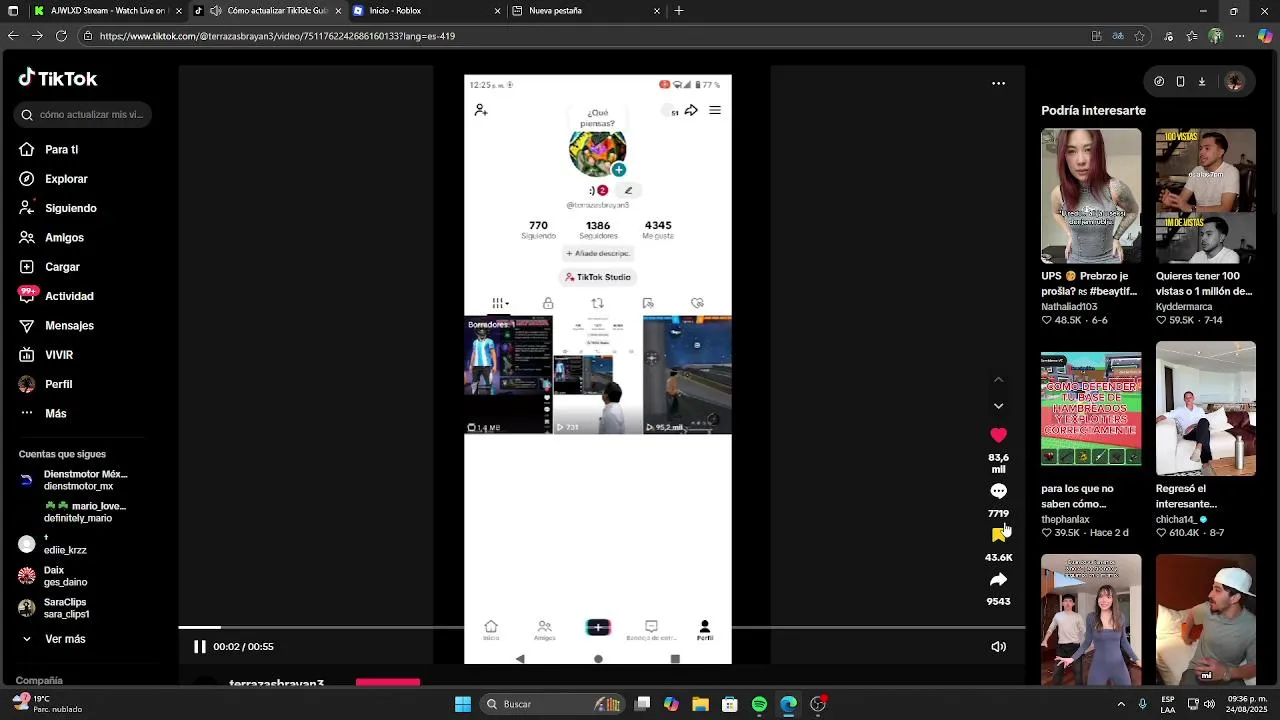Open browser settings and more menu
This screenshot has width=1280, height=720.
(x=1240, y=36)
